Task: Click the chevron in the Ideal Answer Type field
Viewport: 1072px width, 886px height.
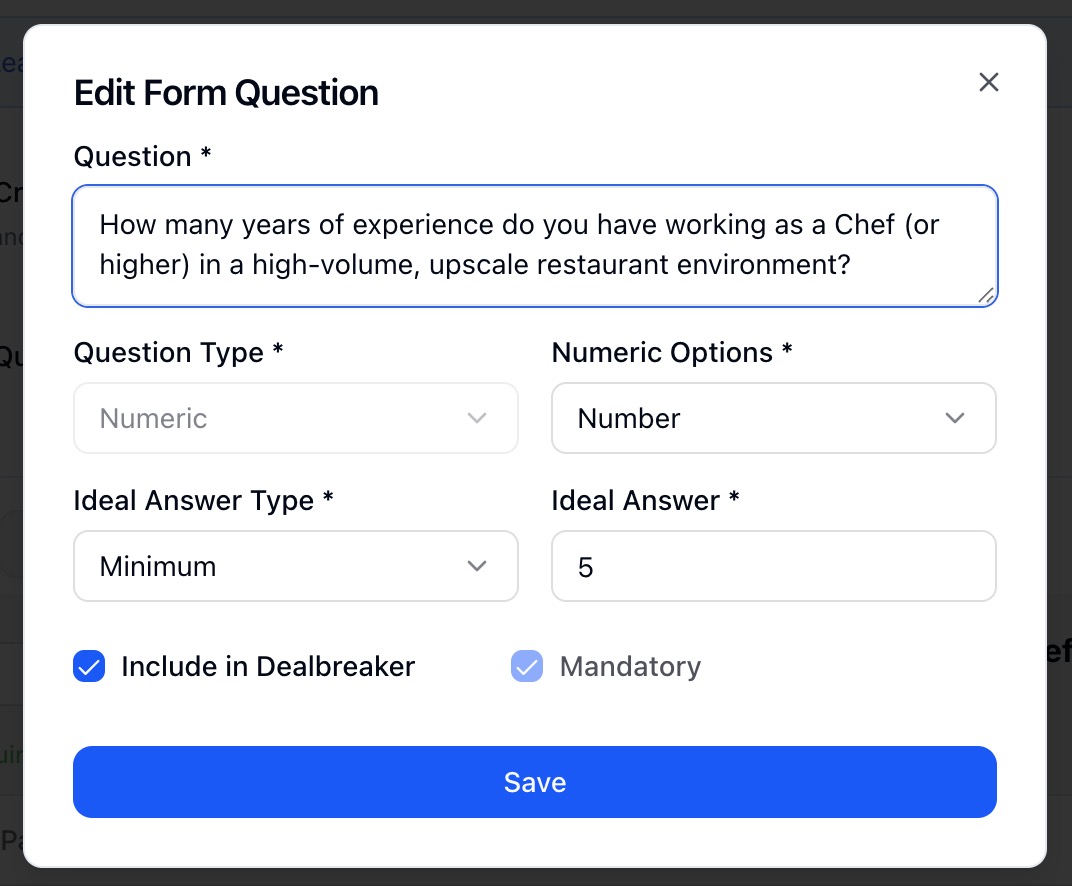Action: tap(477, 566)
